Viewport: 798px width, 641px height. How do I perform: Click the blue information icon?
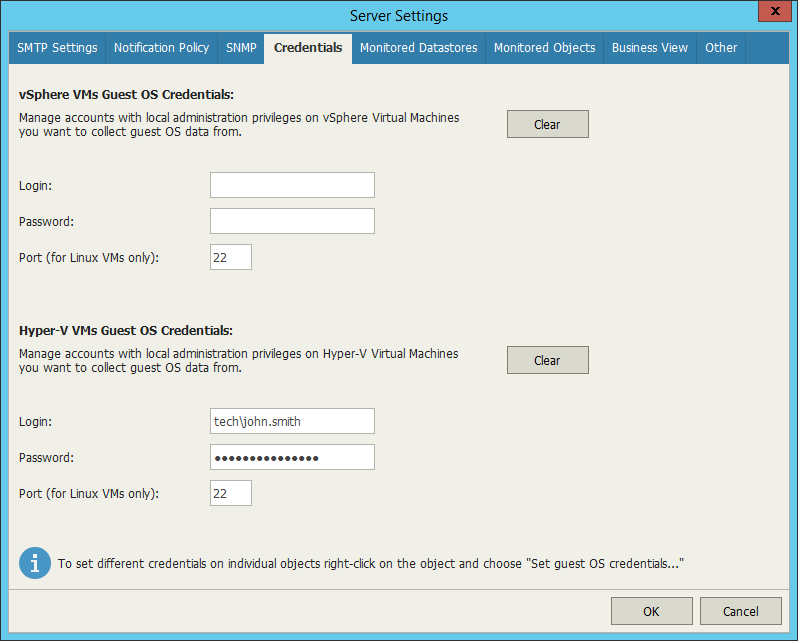35,563
